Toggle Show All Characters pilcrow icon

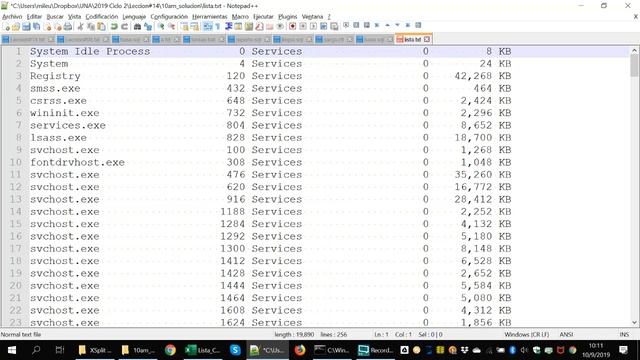[218, 27]
